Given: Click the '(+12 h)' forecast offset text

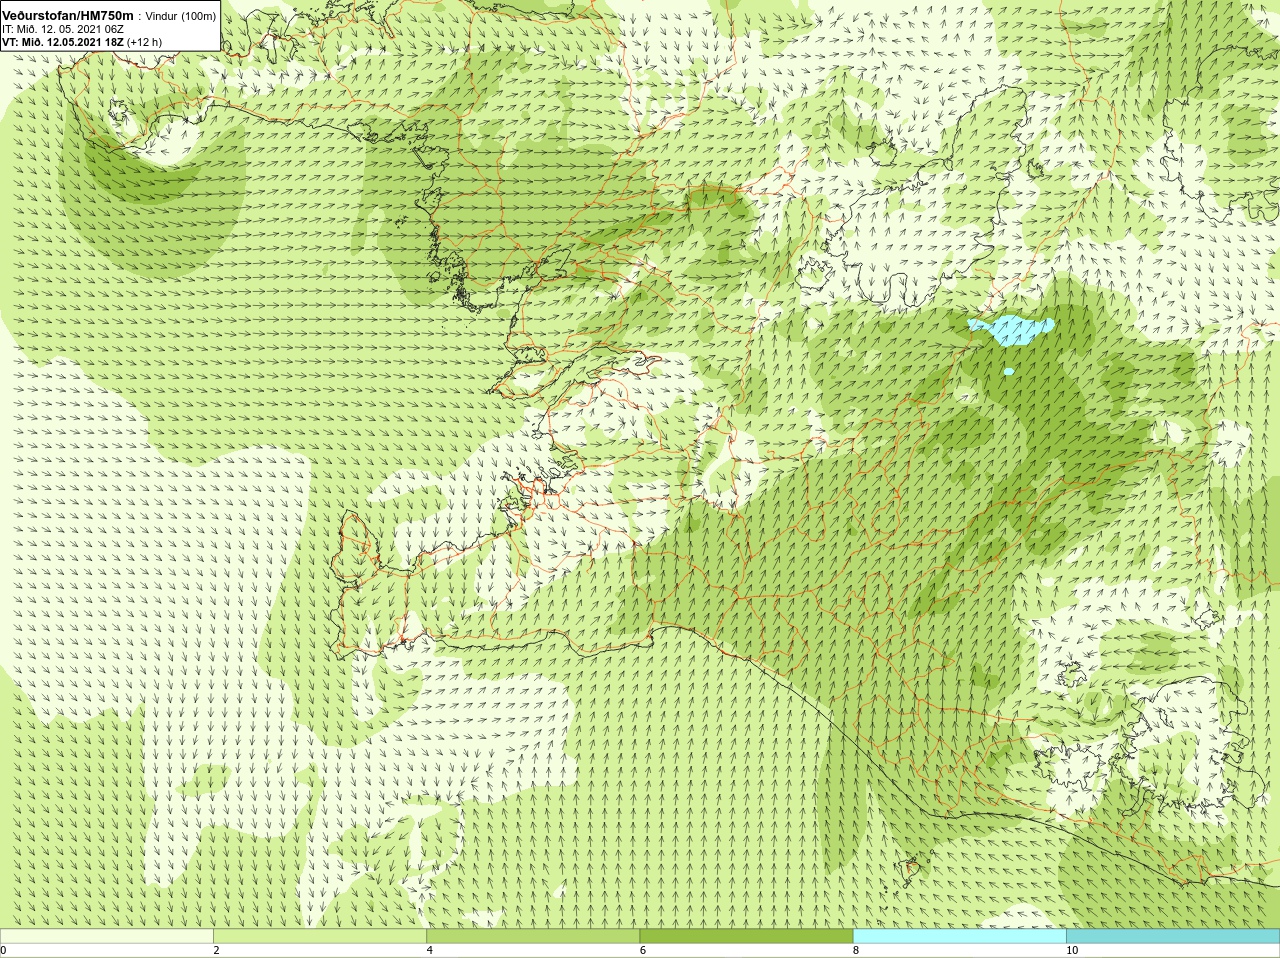Looking at the screenshot, I should 146,43.
